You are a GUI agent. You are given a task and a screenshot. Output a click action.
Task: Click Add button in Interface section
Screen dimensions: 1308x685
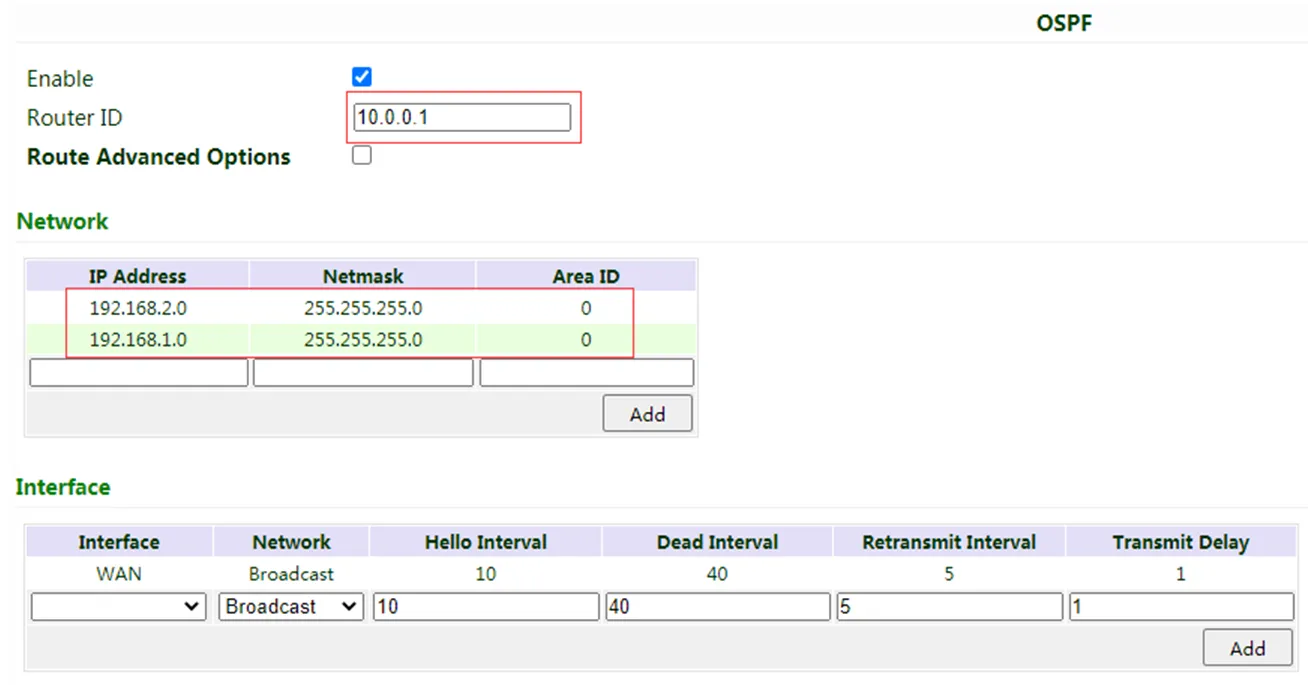coord(1247,647)
